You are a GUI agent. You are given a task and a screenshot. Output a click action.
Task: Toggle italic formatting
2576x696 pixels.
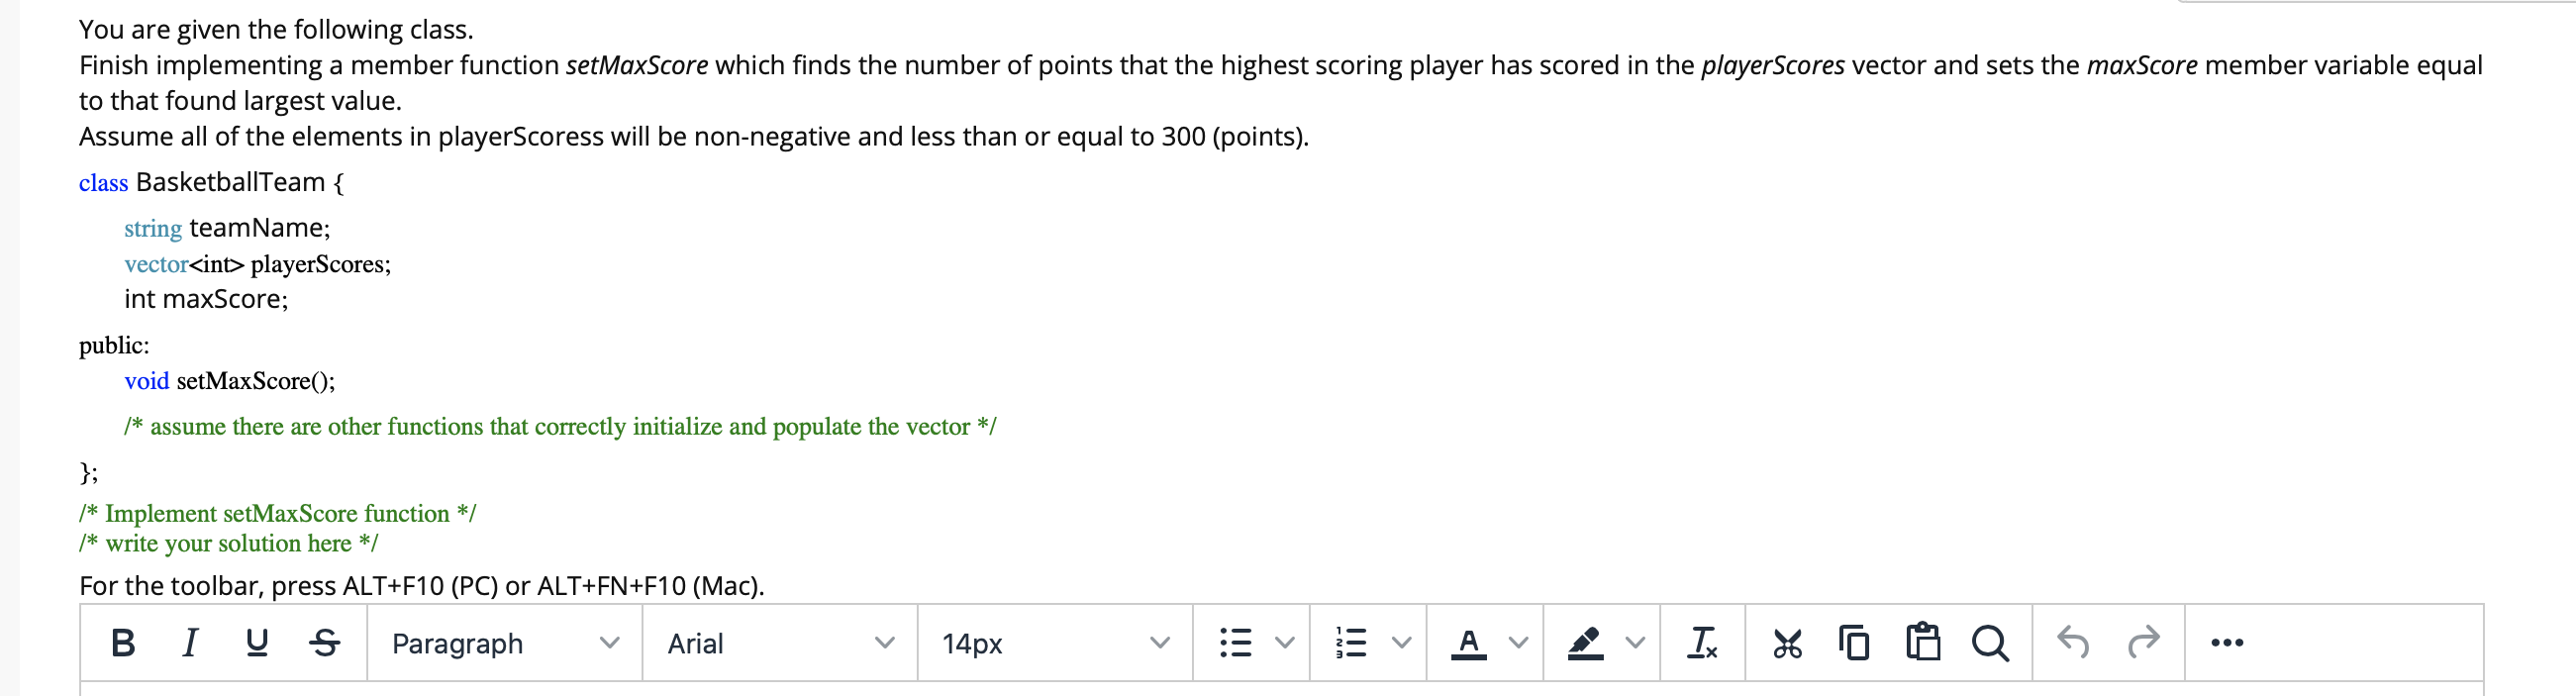point(190,643)
